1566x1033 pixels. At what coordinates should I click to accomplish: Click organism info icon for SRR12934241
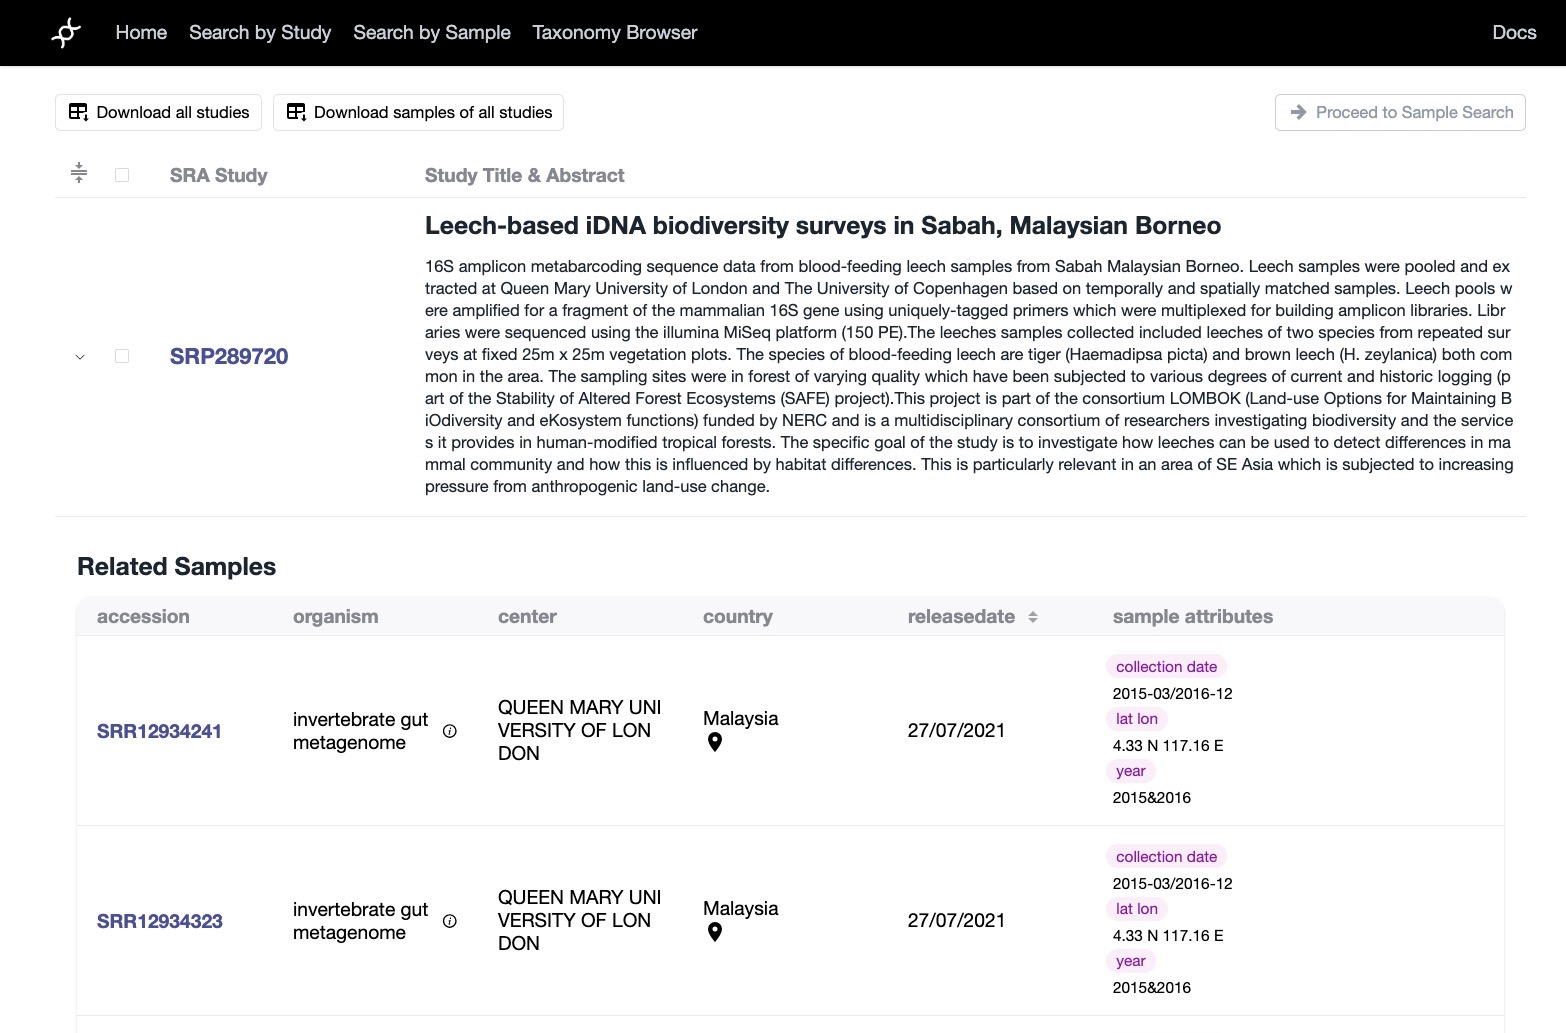coord(450,731)
